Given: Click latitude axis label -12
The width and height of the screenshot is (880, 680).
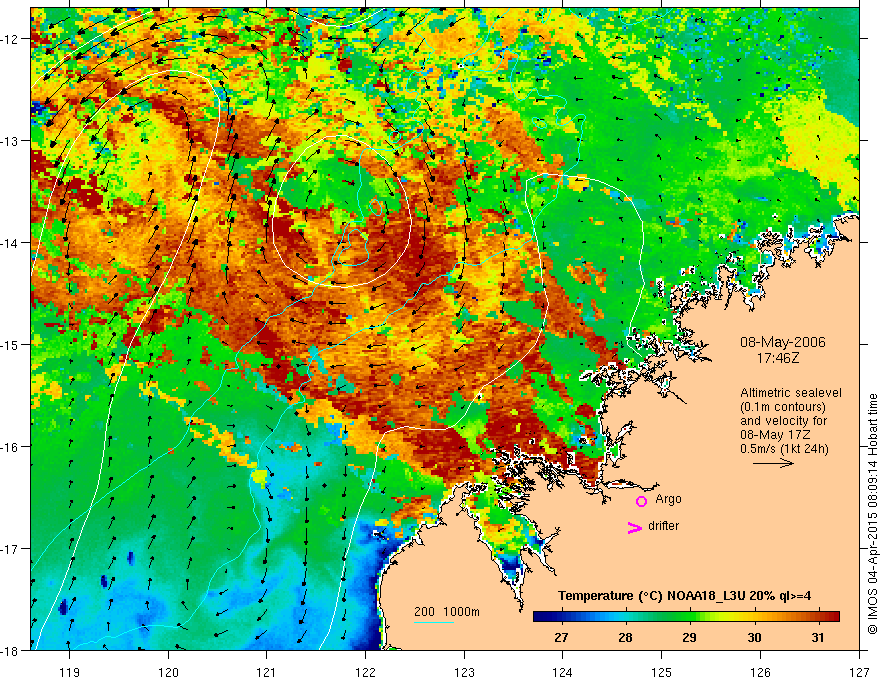Looking at the screenshot, I should tap(11, 39).
